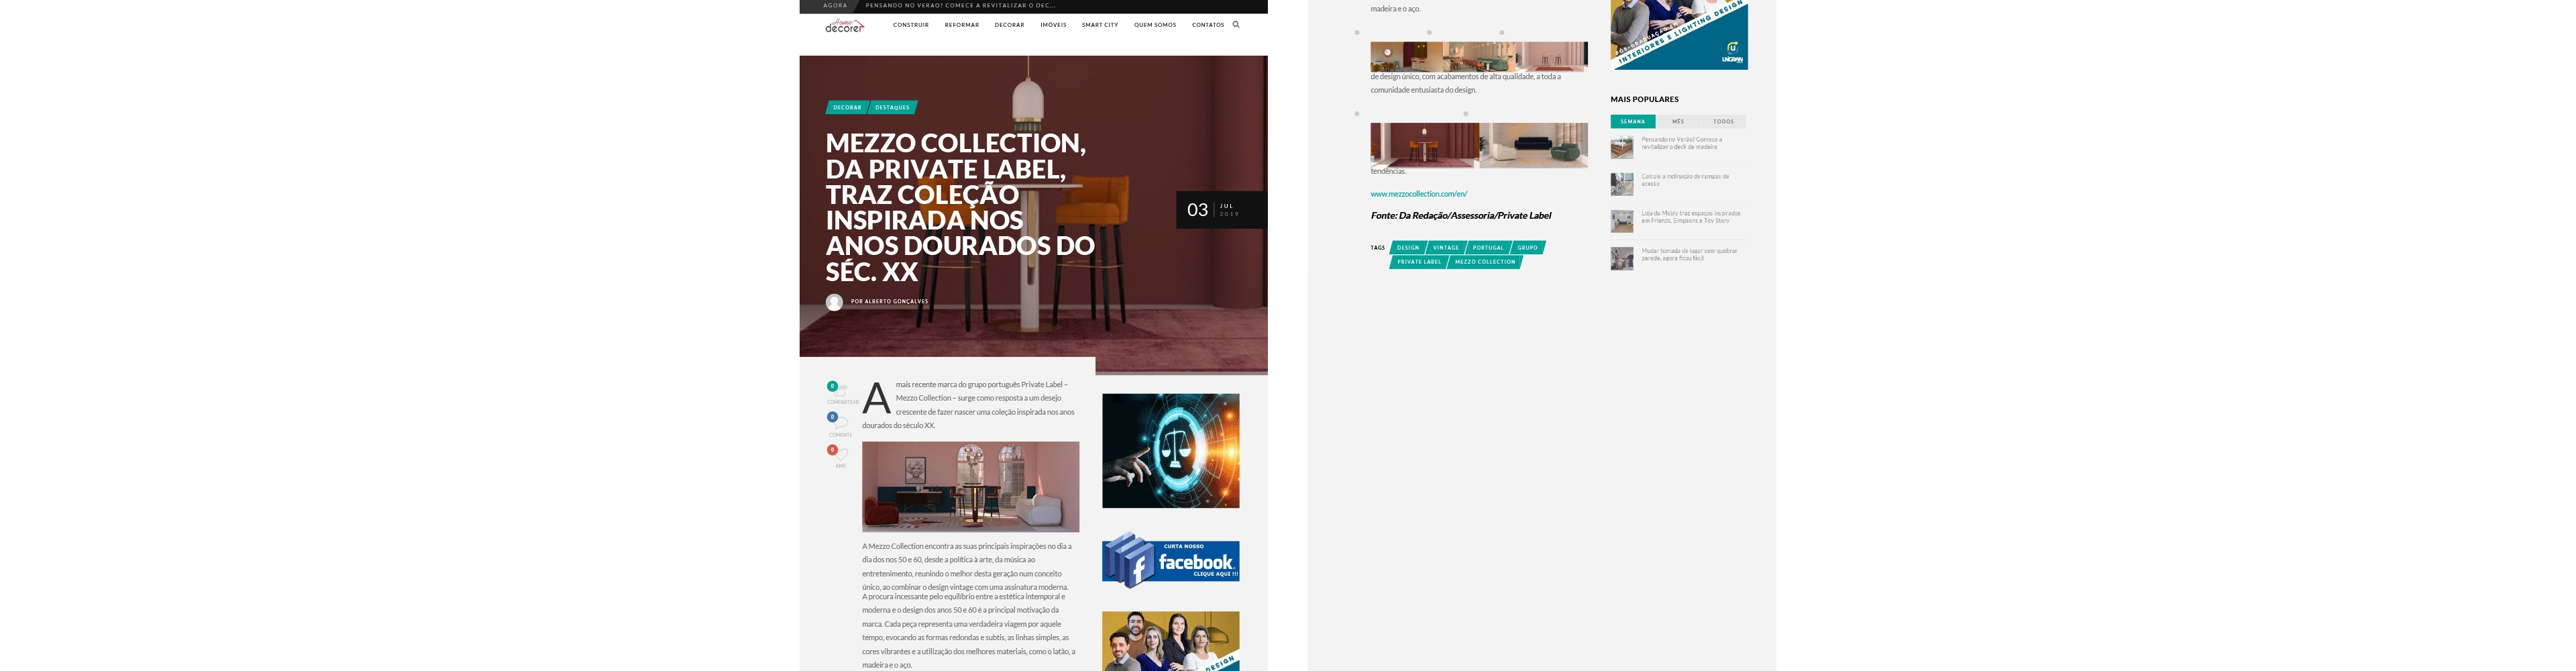Click author name Por Alberto Gonçalves
The height and width of the screenshot is (671, 2576).
point(889,302)
